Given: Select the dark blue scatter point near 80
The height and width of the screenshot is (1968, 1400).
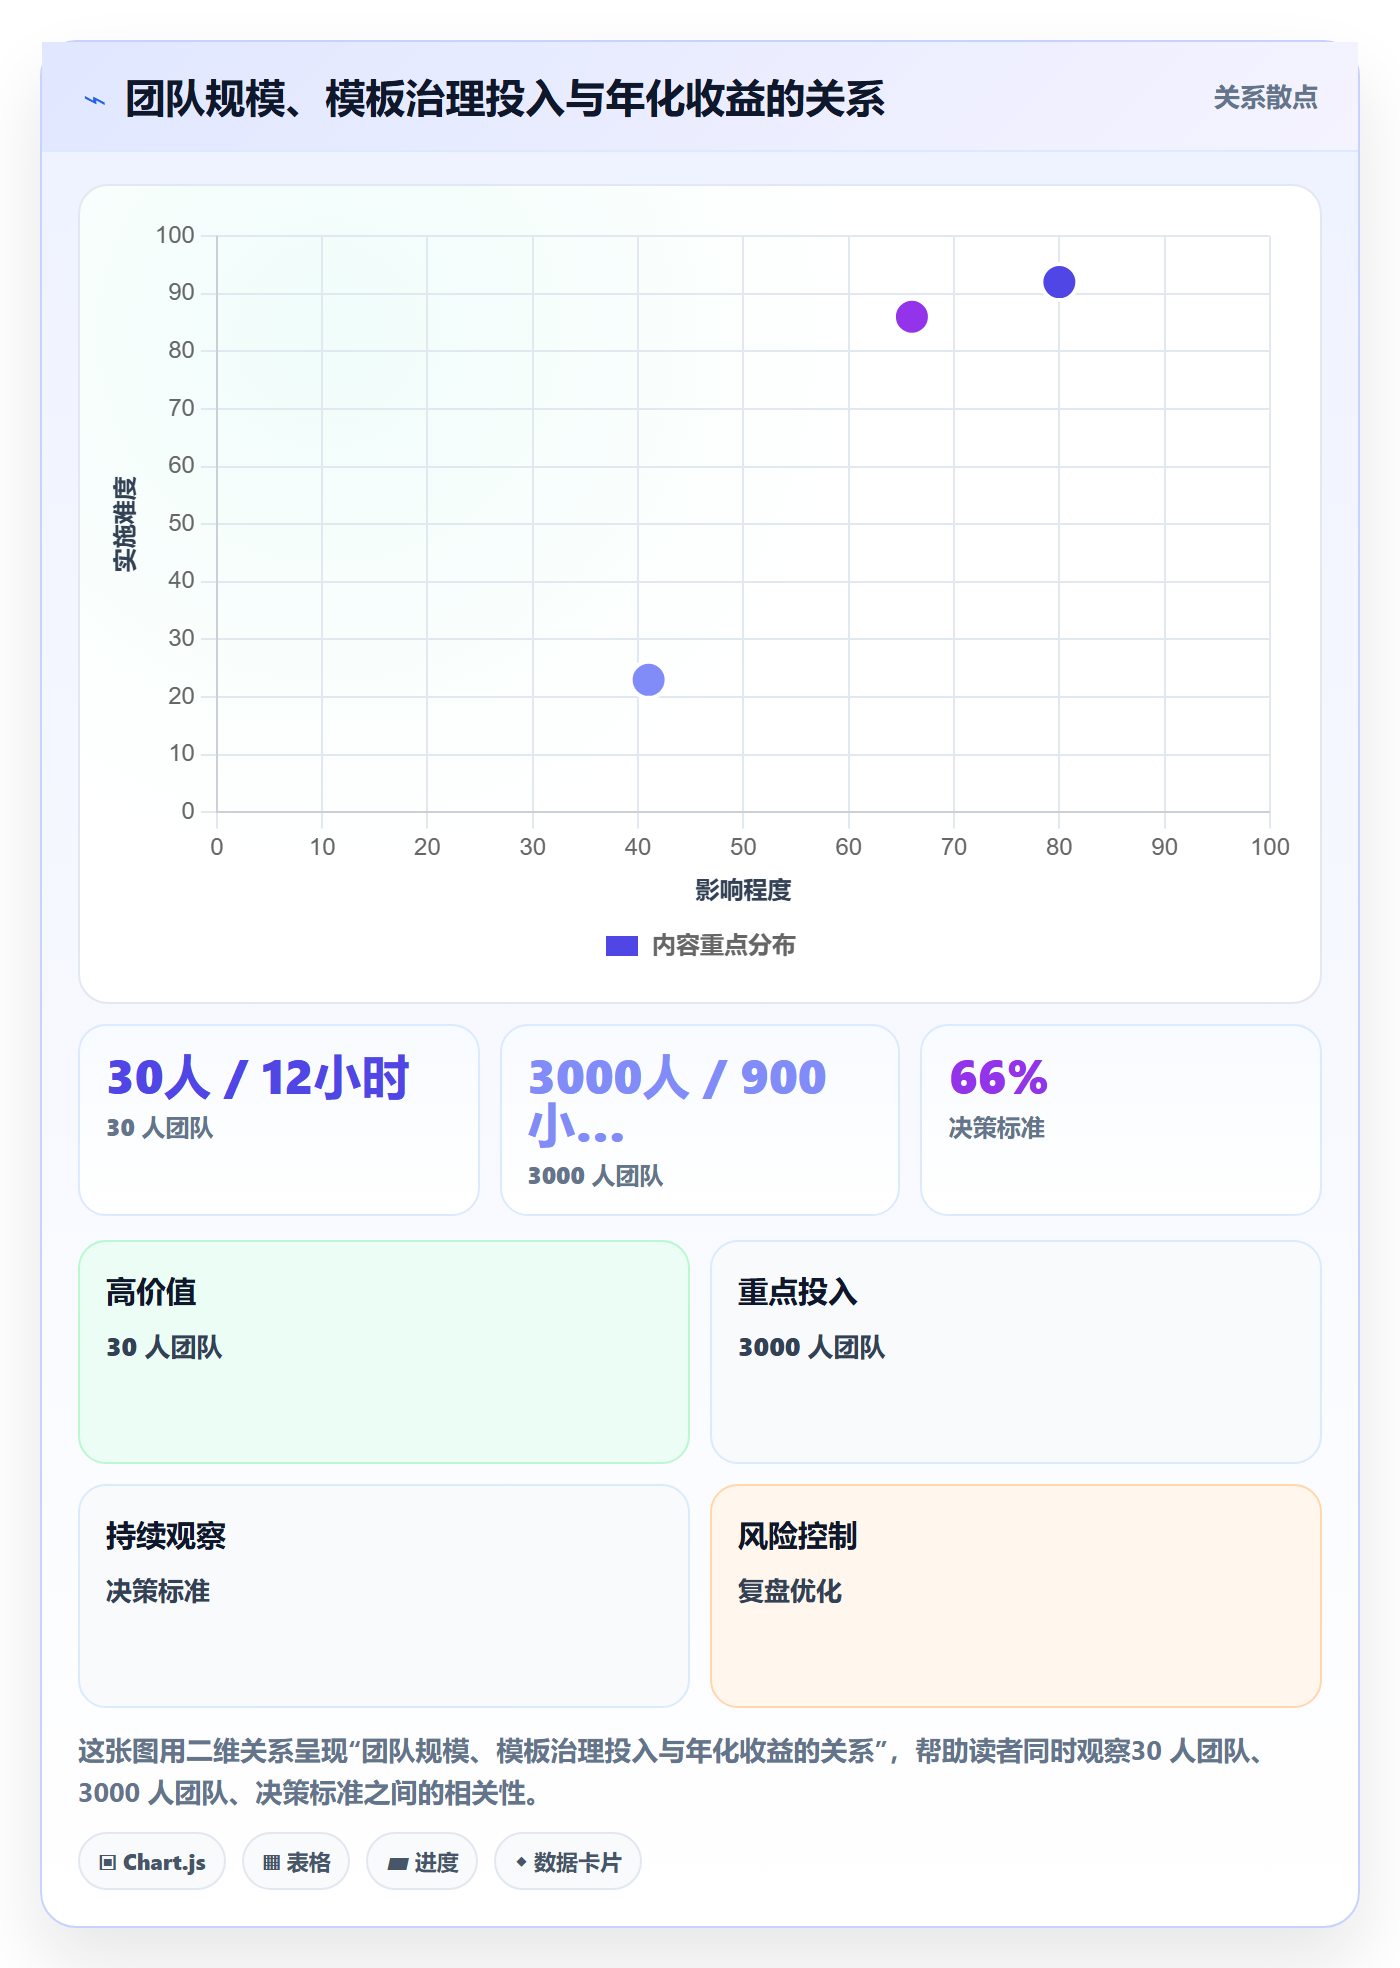Looking at the screenshot, I should point(1059,282).
